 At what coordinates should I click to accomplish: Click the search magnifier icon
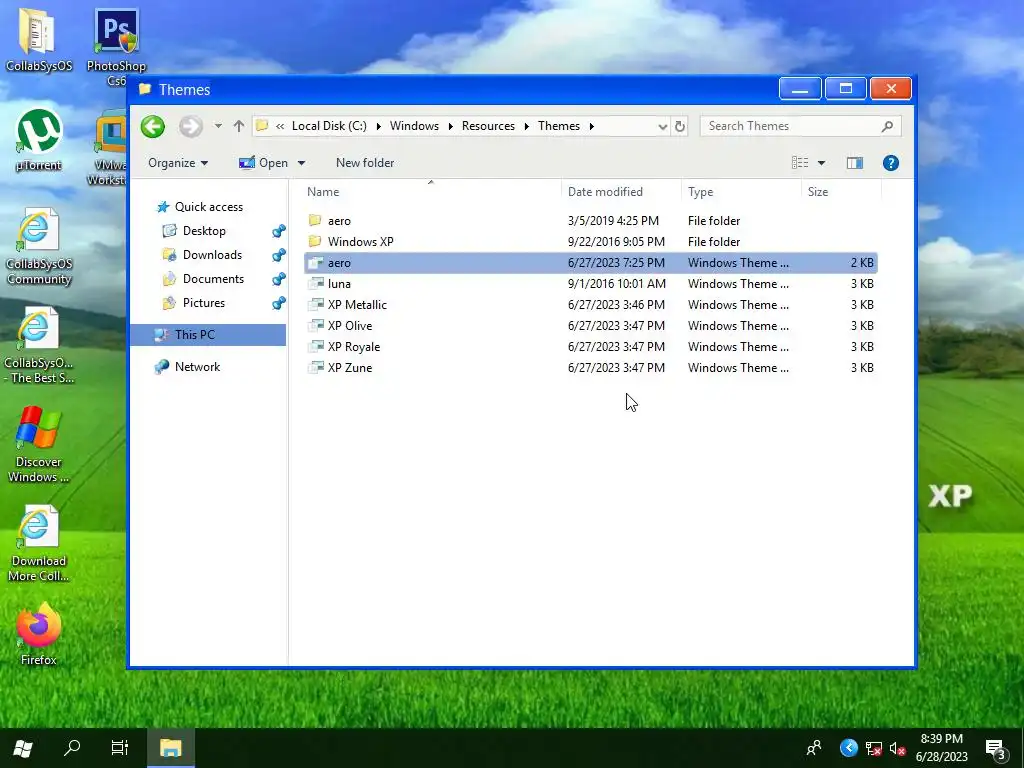click(x=887, y=126)
